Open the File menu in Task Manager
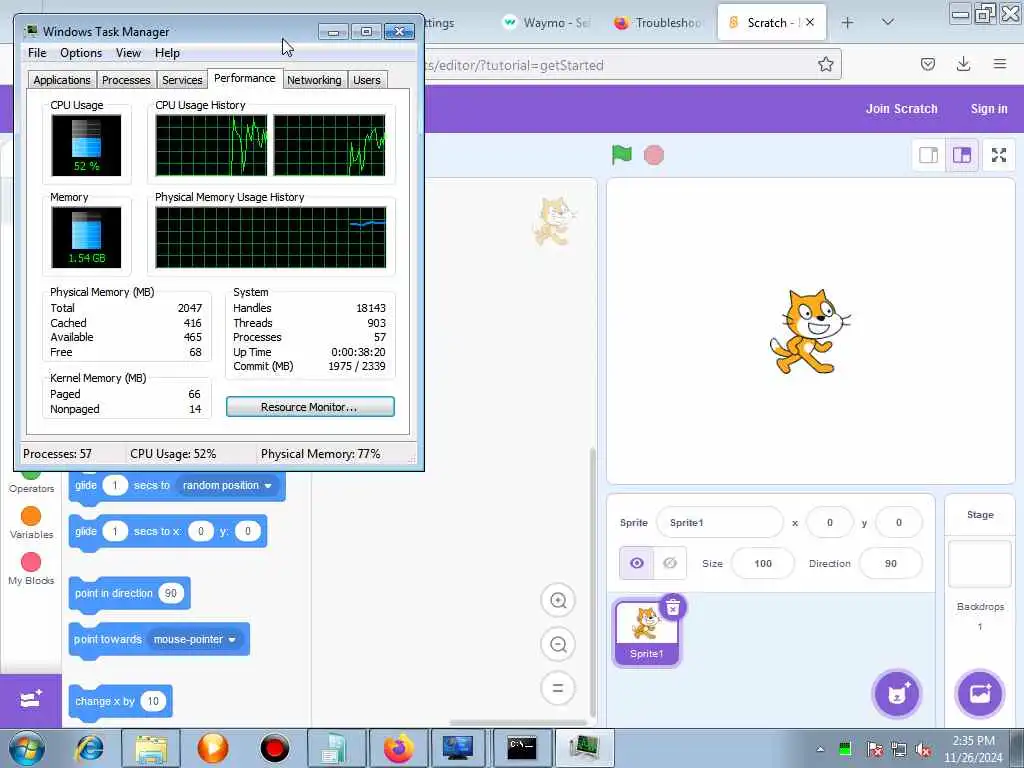Screen dimensions: 1024x768 coord(37,53)
